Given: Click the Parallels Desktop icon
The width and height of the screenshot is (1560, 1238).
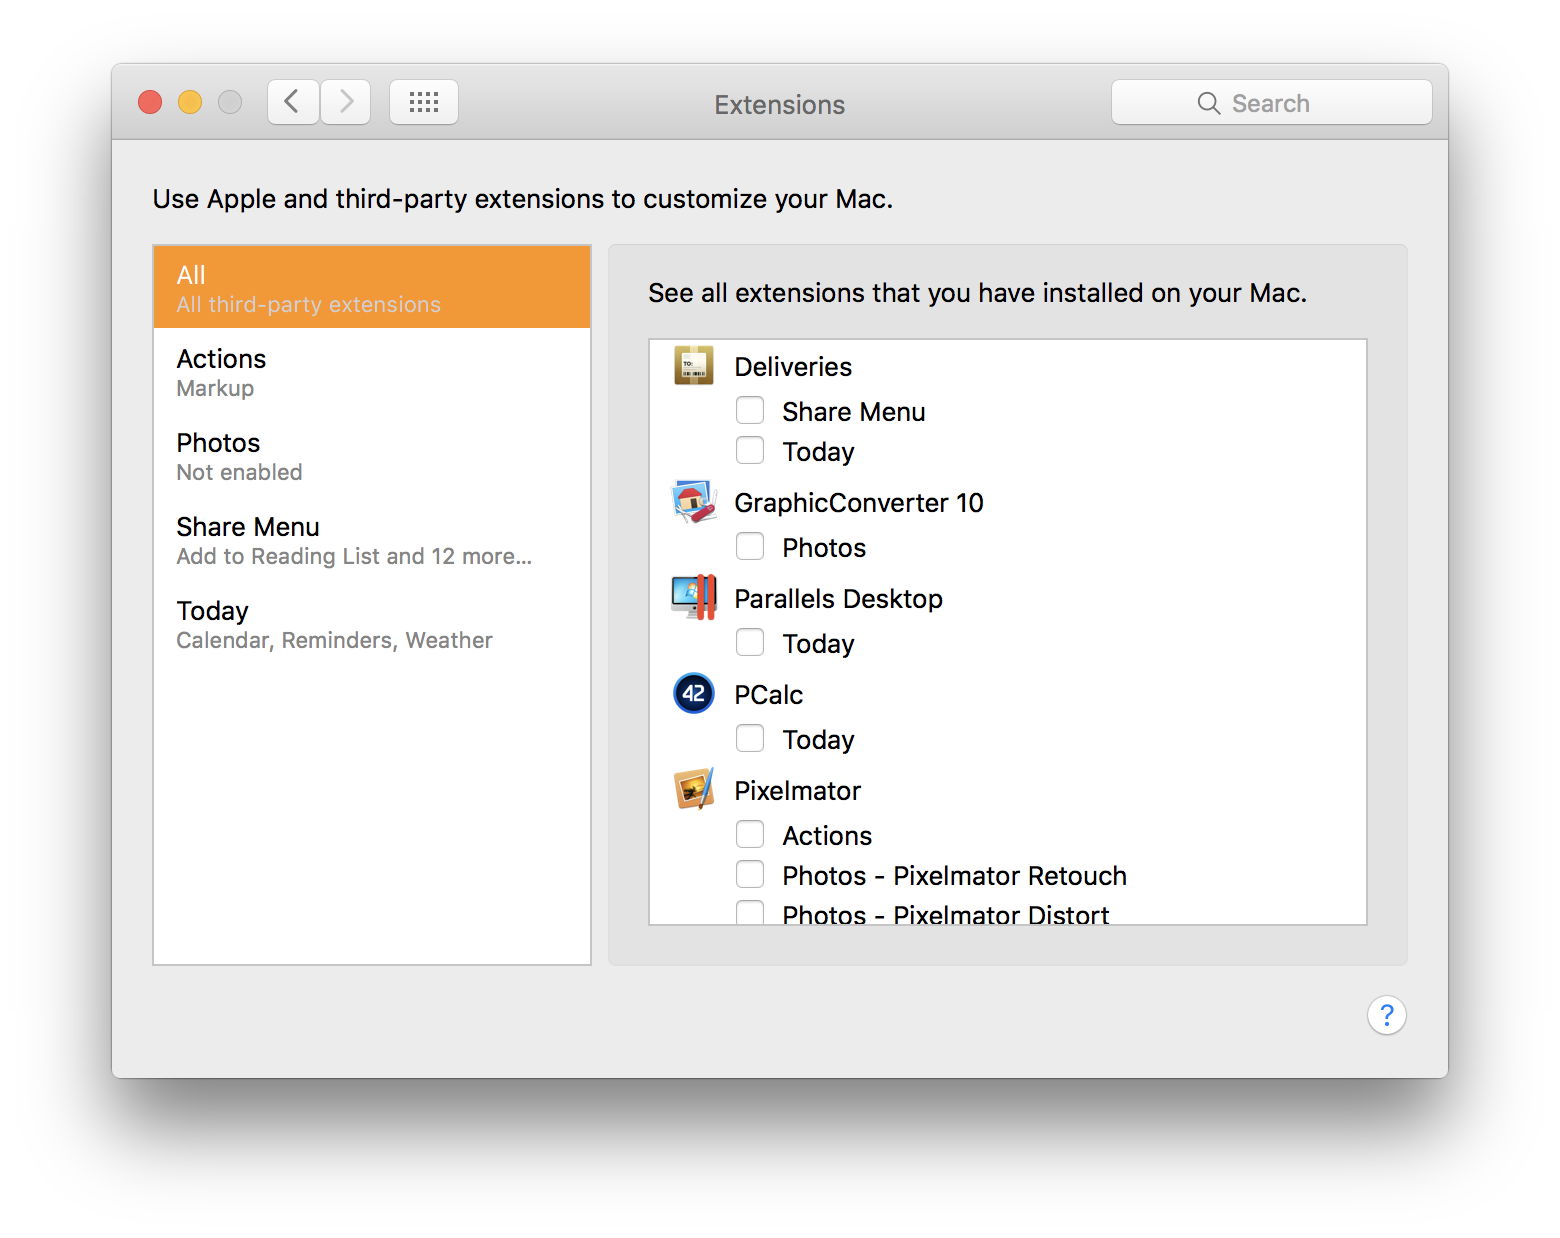Looking at the screenshot, I should pos(693,598).
